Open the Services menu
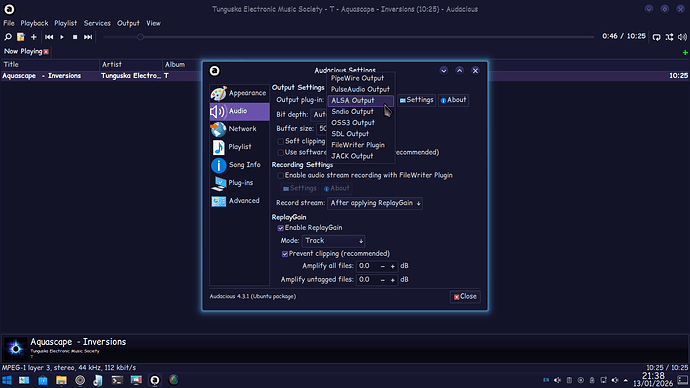Image resolution: width=690 pixels, height=388 pixels. point(97,23)
